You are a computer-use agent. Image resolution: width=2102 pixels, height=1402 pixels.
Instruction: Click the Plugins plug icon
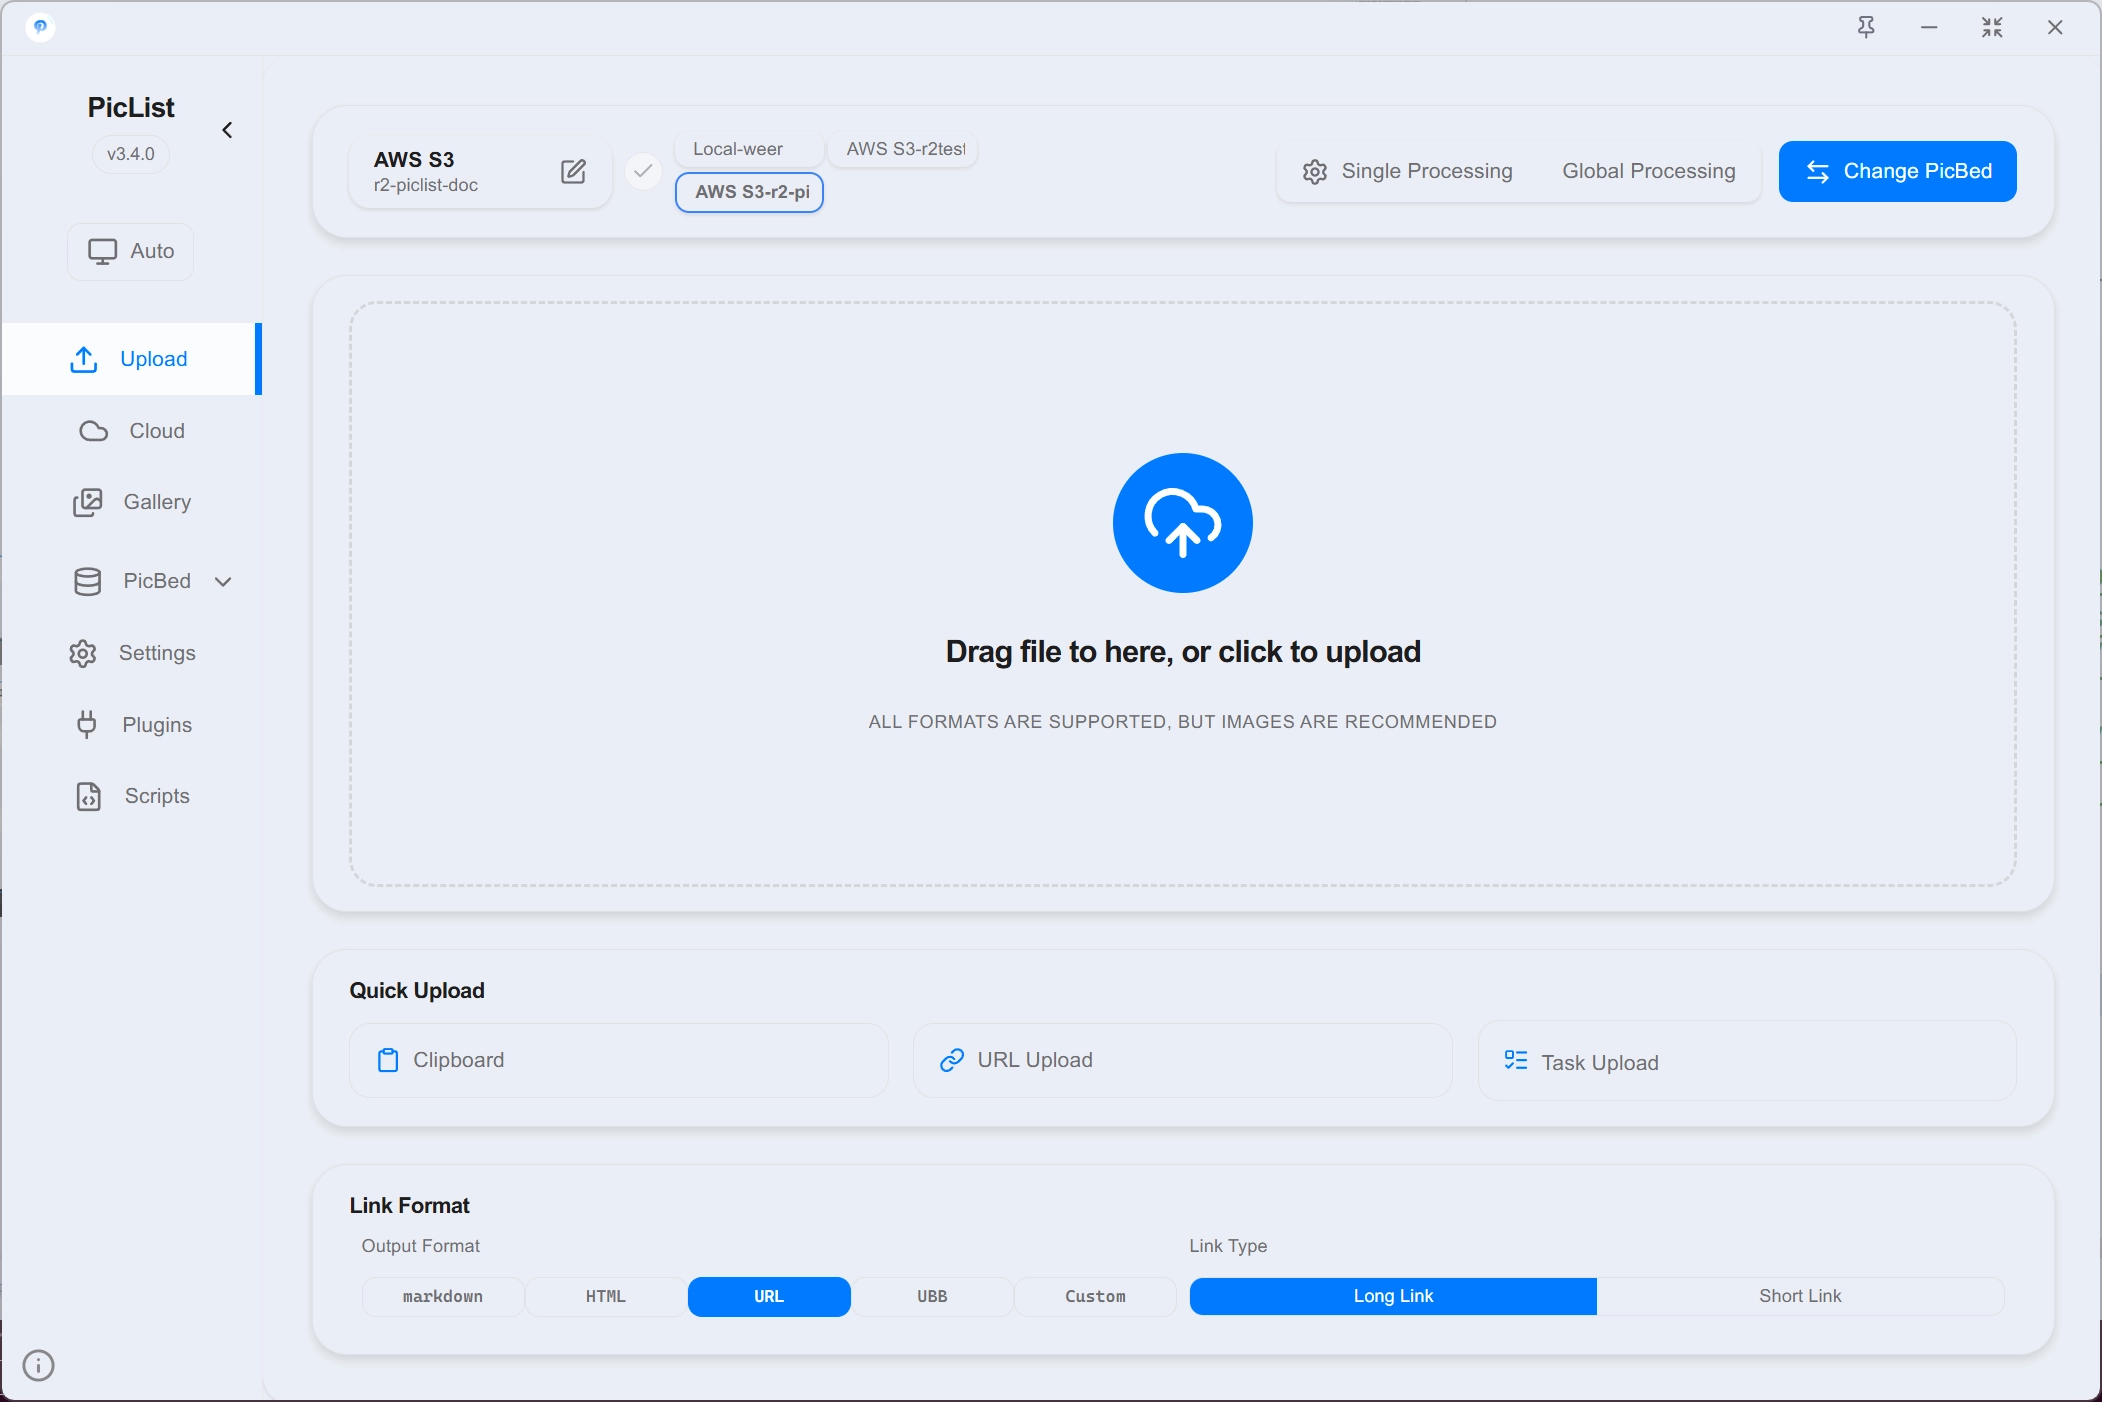(87, 724)
